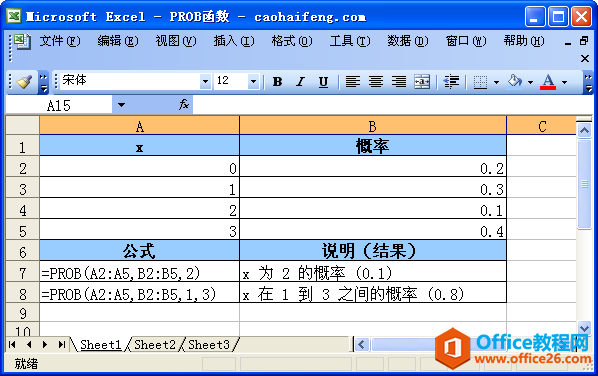Restore the workbook window button
This screenshot has width=598, height=376.
point(584,41)
